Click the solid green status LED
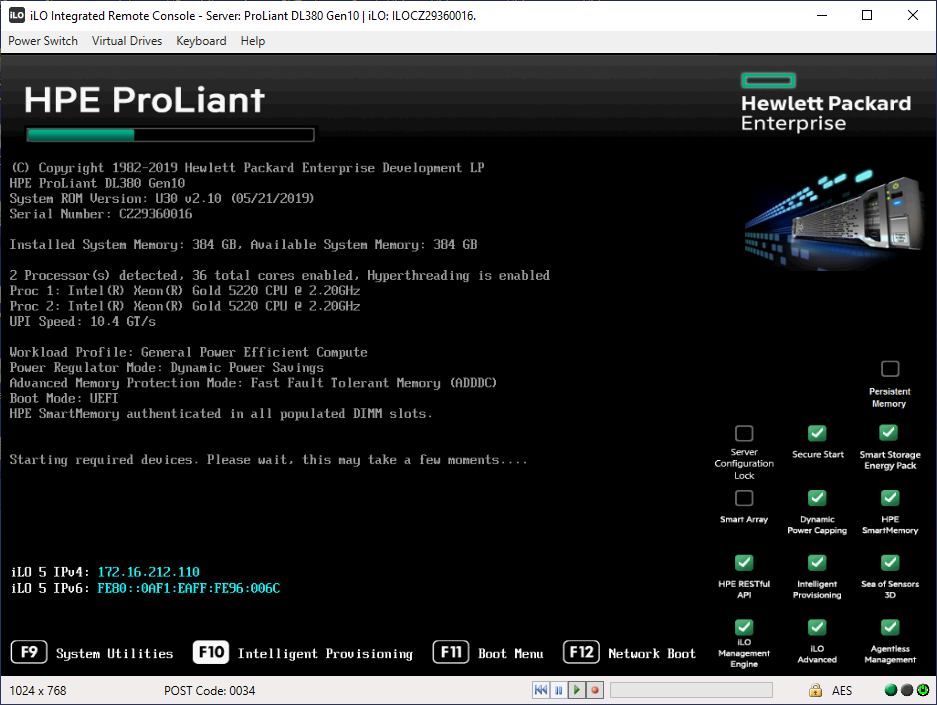 click(x=890, y=690)
